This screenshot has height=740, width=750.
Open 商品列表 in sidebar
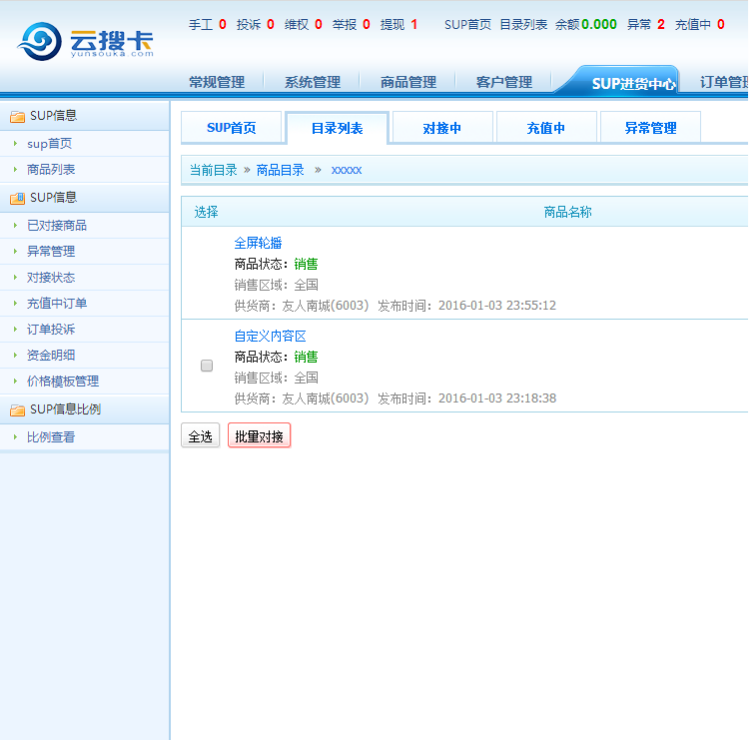(51, 169)
